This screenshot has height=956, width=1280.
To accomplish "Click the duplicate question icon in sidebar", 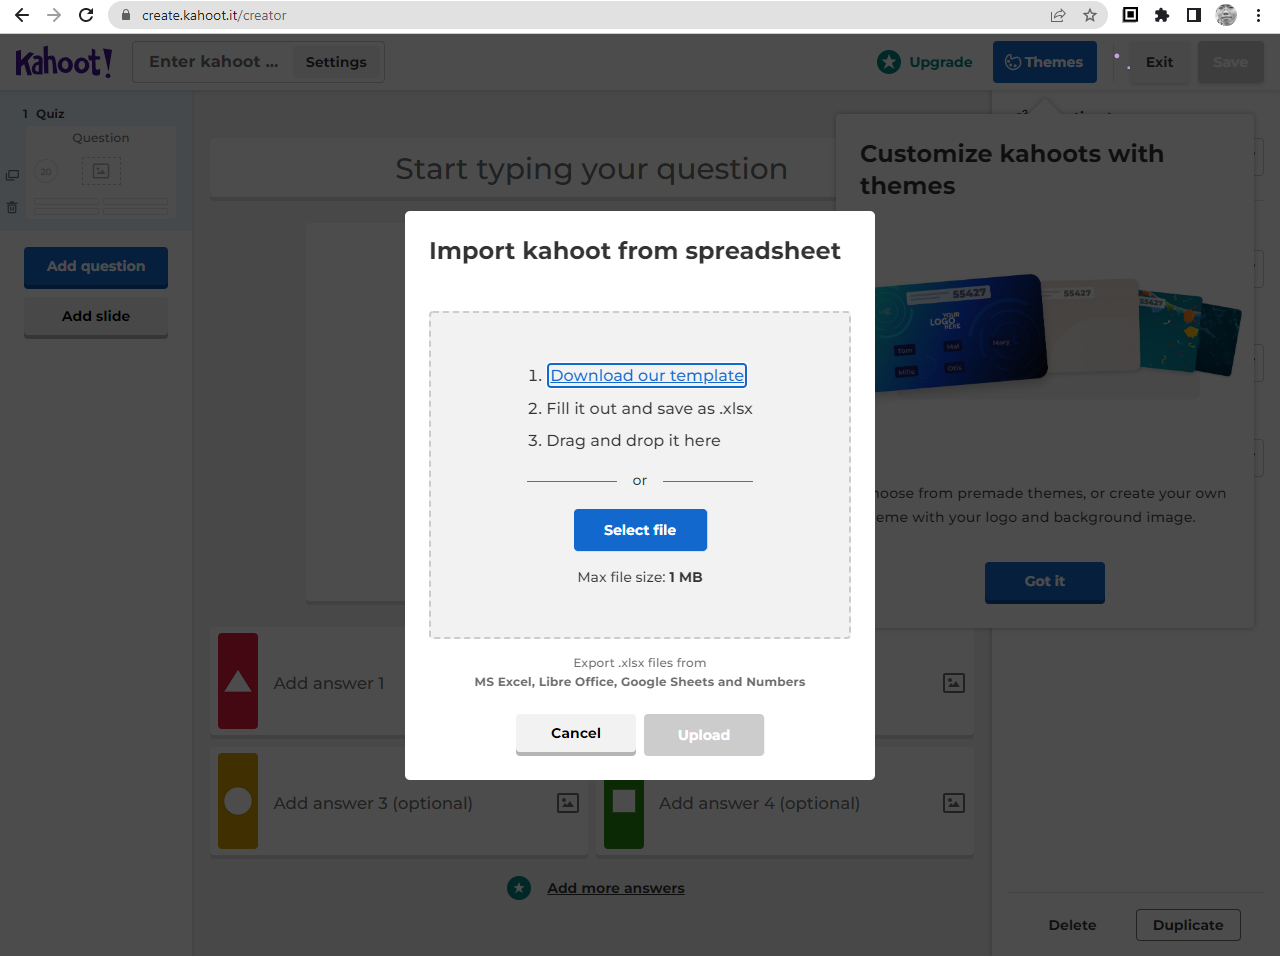I will [12, 175].
